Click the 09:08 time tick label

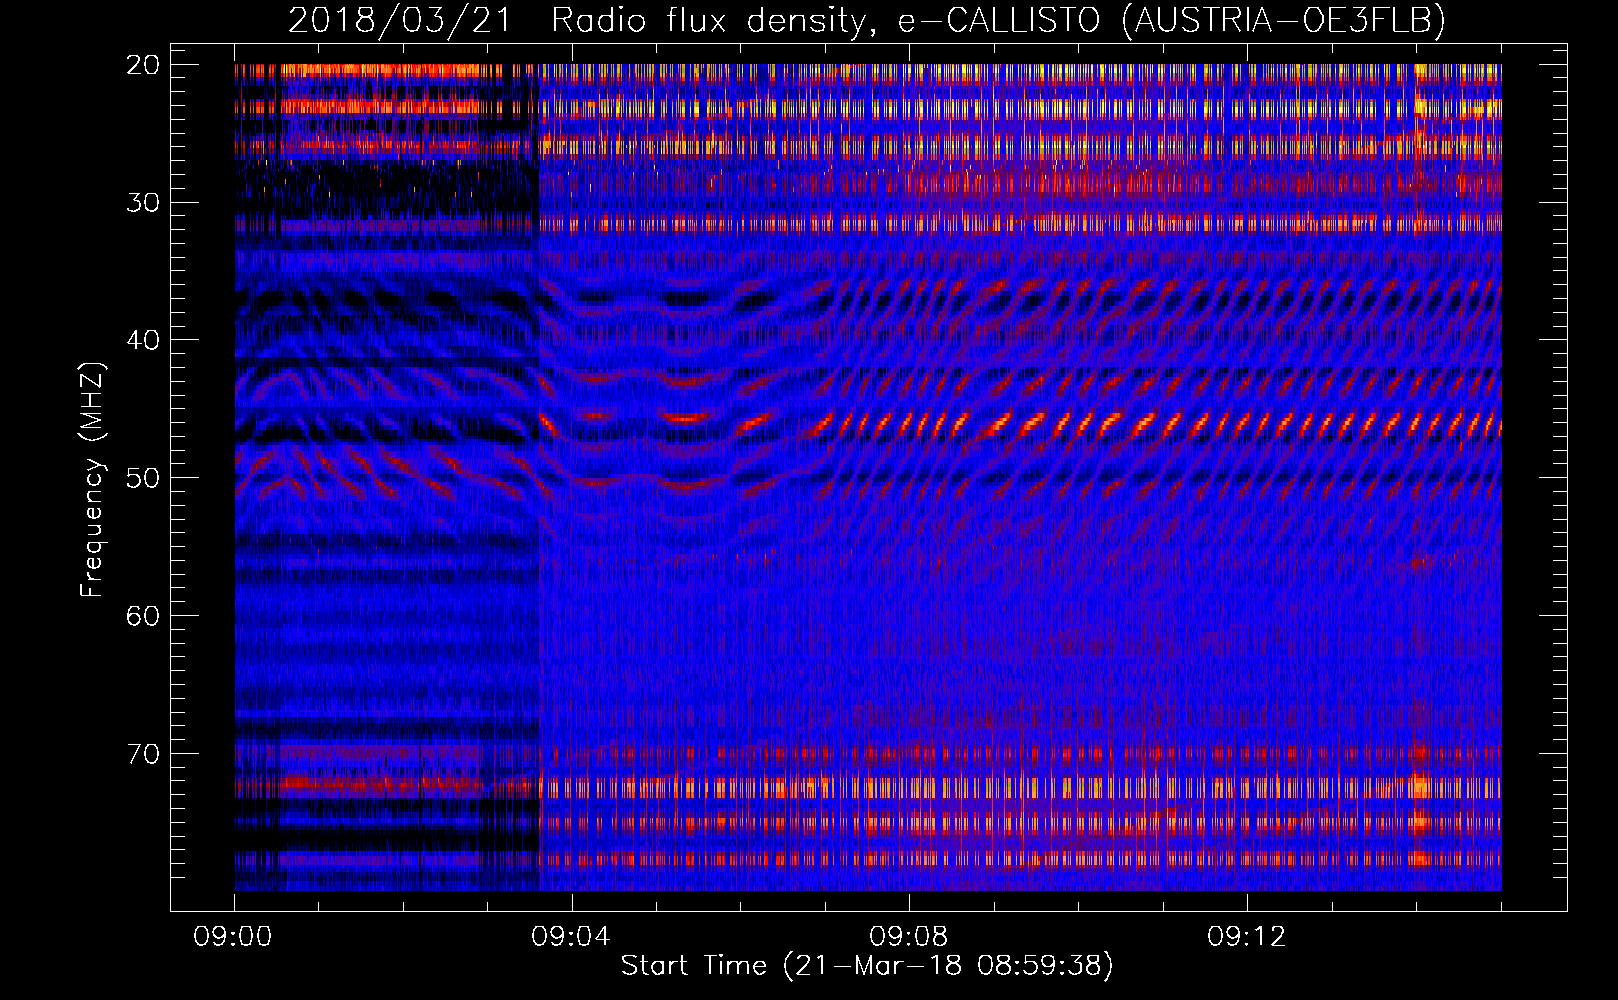pyautogui.click(x=909, y=937)
